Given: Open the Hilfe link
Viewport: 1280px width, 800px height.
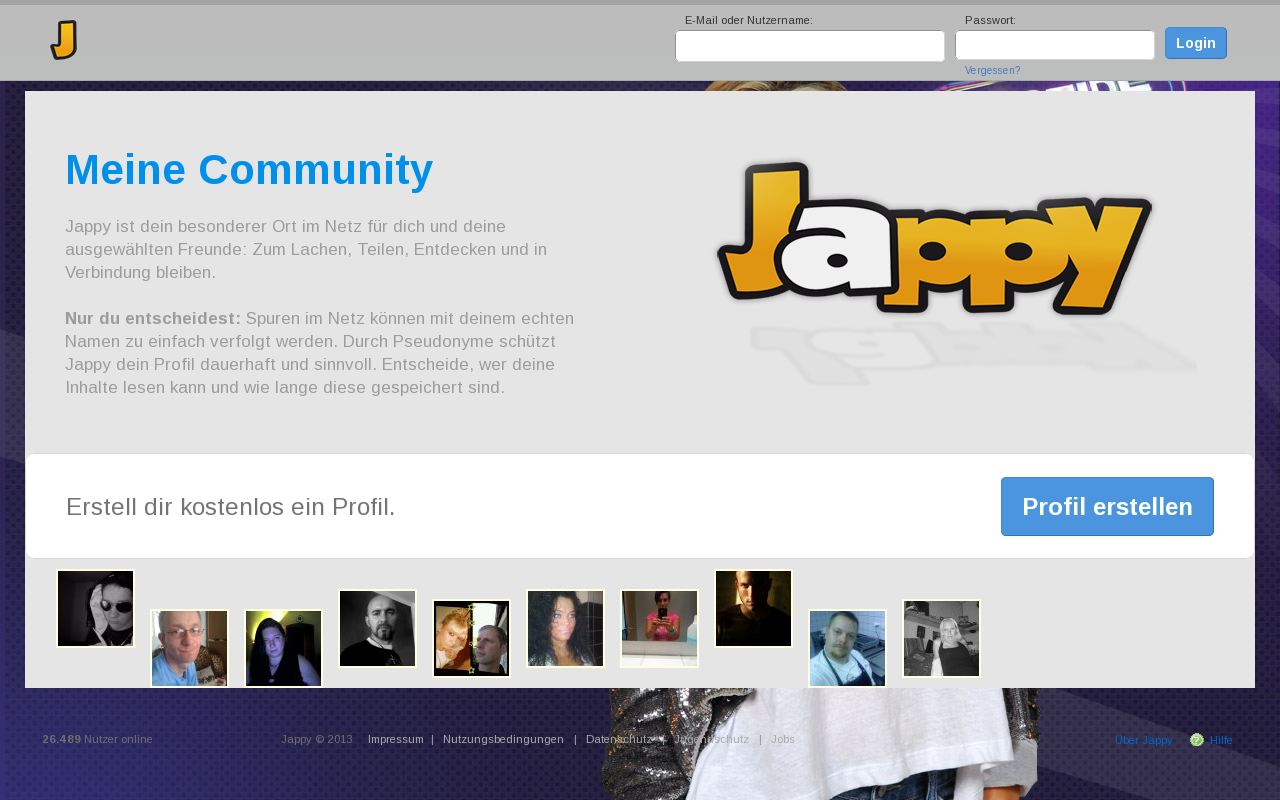Looking at the screenshot, I should 1221,740.
